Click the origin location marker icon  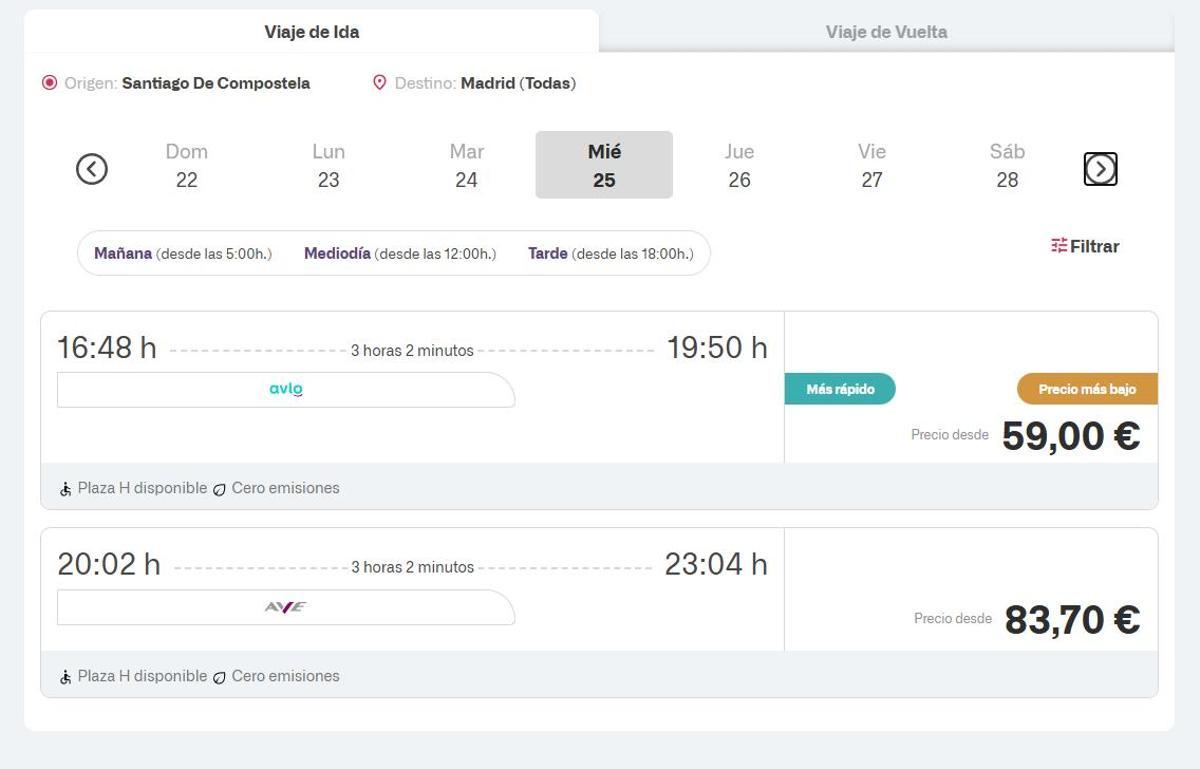tap(48, 83)
